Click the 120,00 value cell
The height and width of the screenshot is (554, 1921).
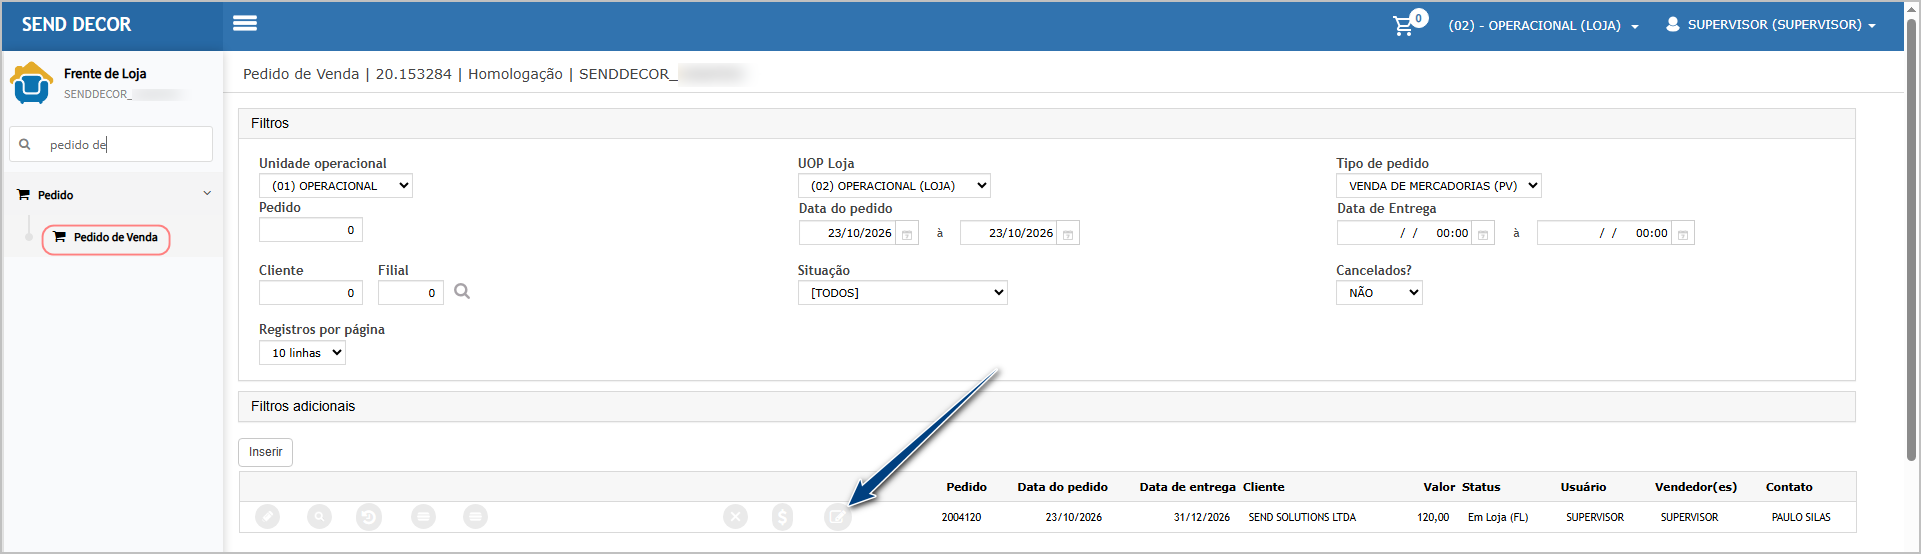point(1433,517)
